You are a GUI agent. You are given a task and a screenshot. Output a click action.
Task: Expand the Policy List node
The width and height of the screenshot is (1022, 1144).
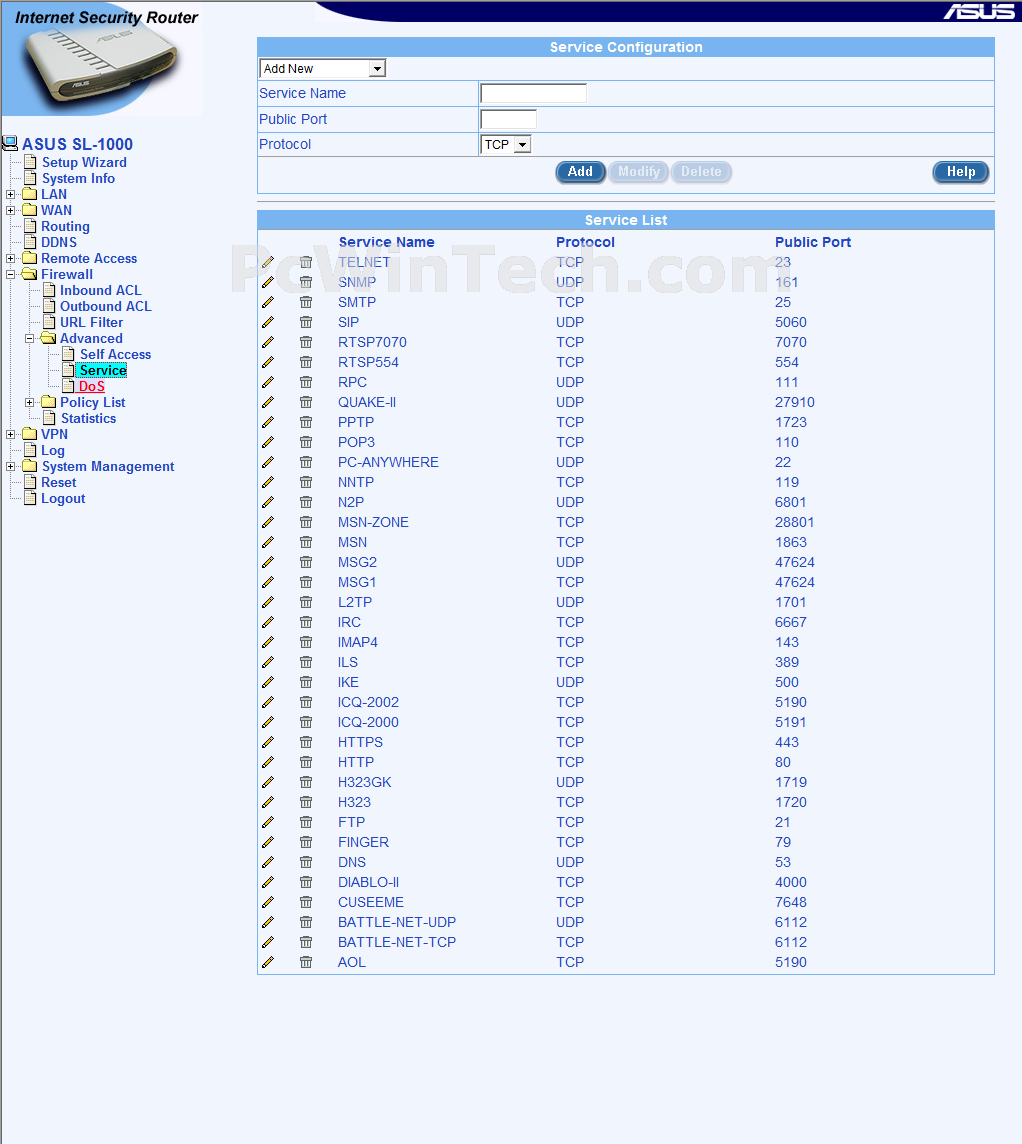29,403
